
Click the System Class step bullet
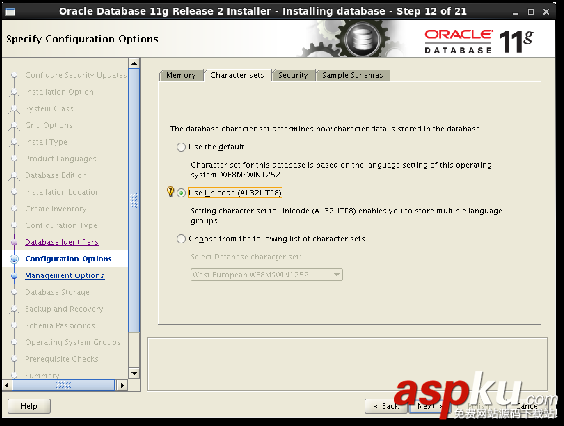pyautogui.click(x=14, y=109)
